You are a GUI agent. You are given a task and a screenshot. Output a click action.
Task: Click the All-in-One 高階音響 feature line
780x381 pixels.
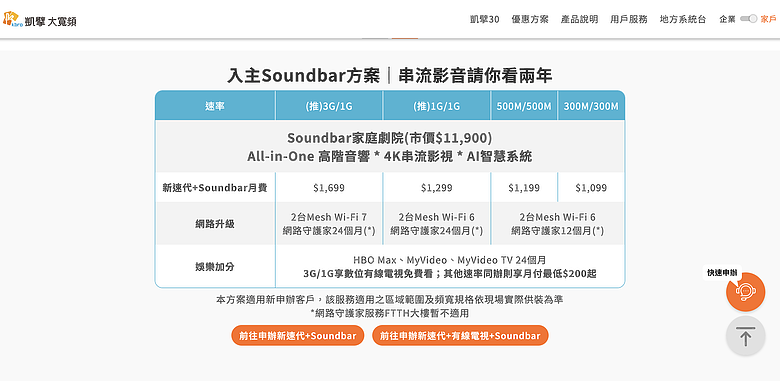[390, 156]
